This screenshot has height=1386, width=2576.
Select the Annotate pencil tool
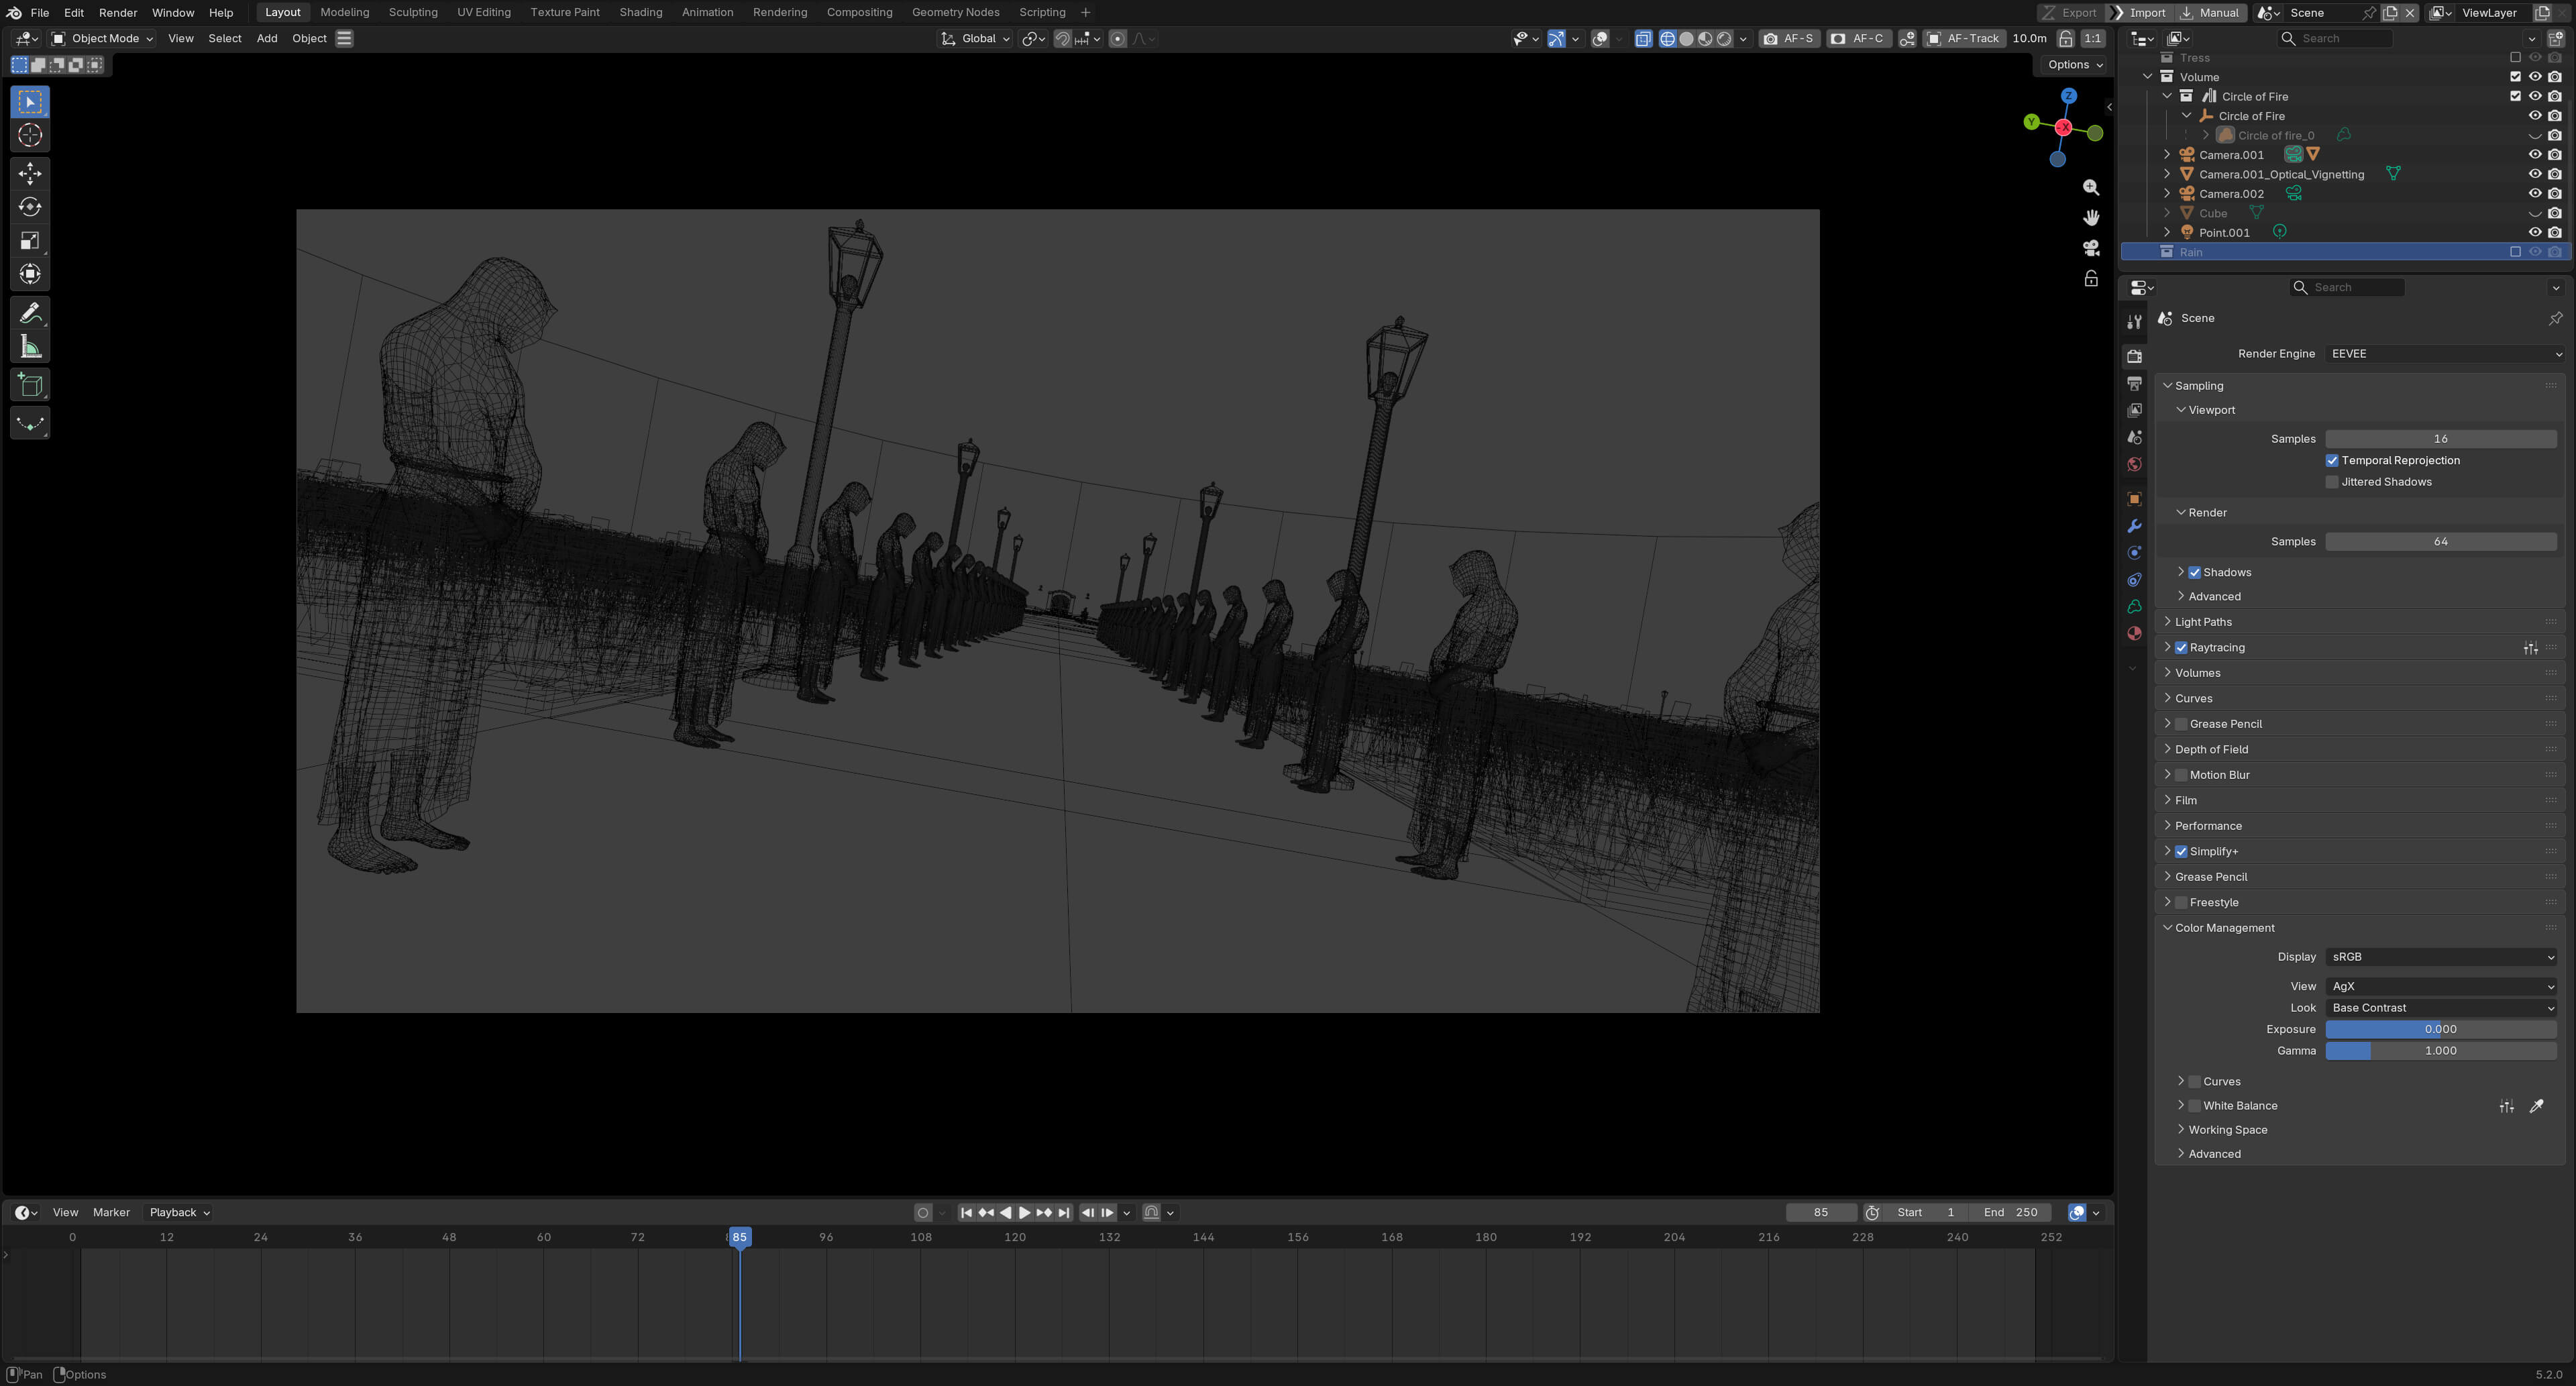pos(30,313)
